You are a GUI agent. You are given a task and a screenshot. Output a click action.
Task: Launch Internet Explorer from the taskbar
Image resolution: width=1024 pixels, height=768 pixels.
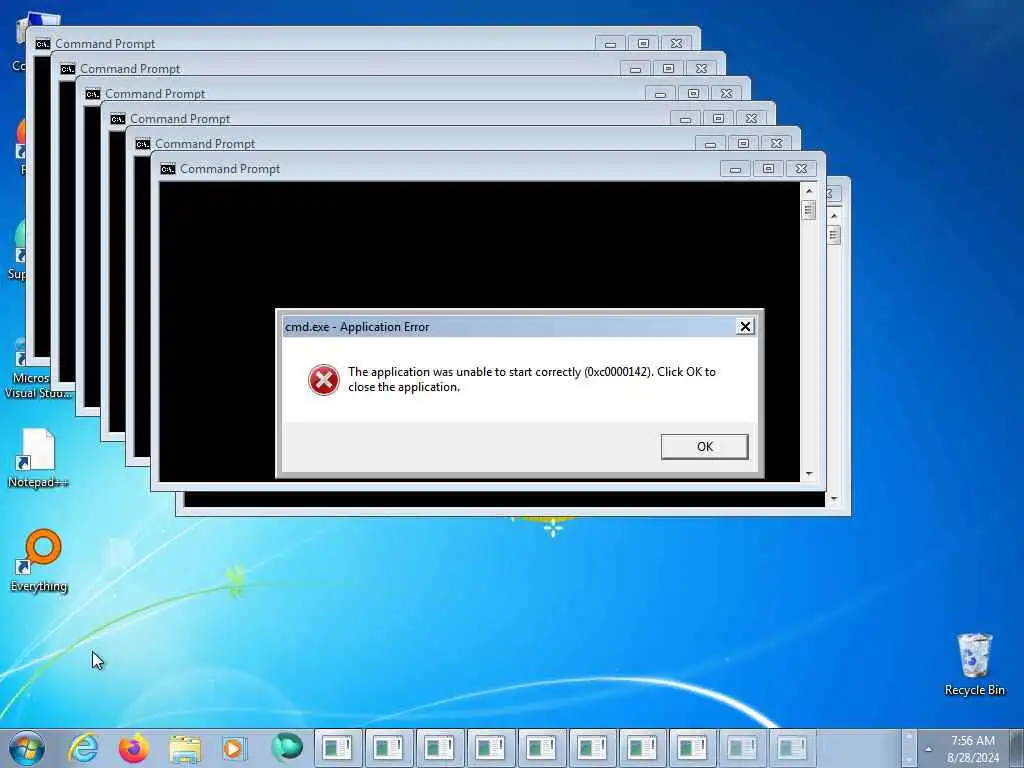point(84,748)
